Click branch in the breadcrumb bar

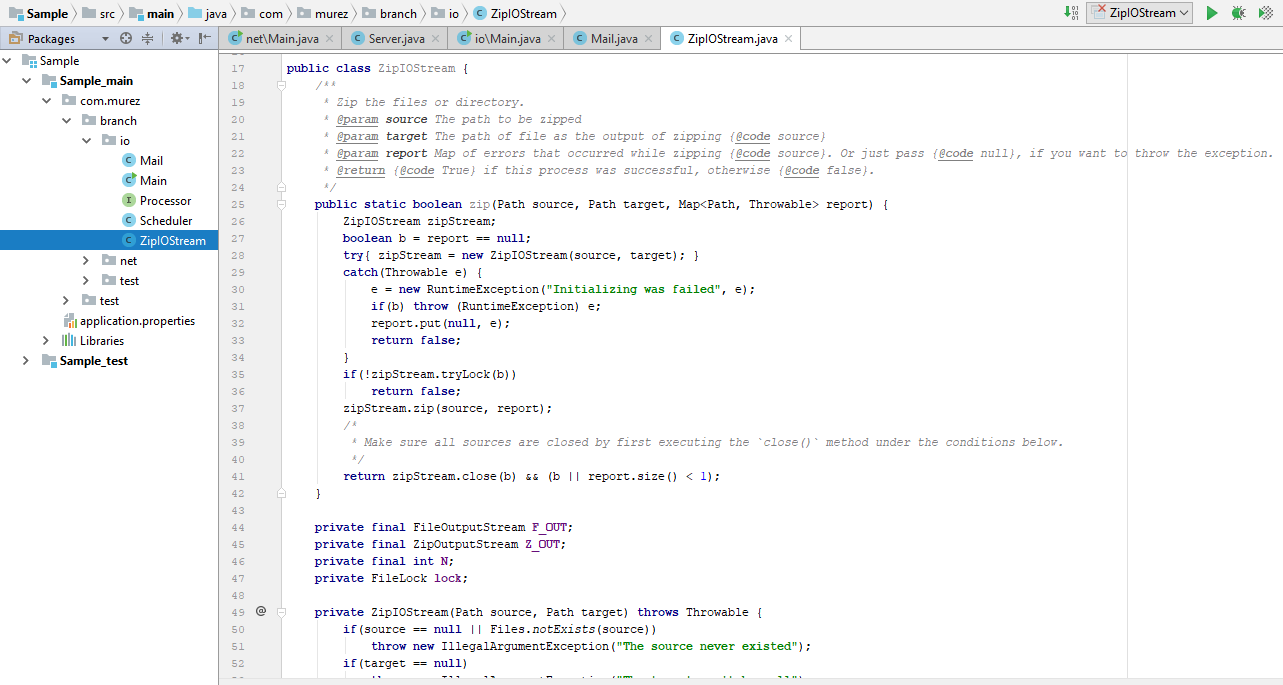(389, 13)
